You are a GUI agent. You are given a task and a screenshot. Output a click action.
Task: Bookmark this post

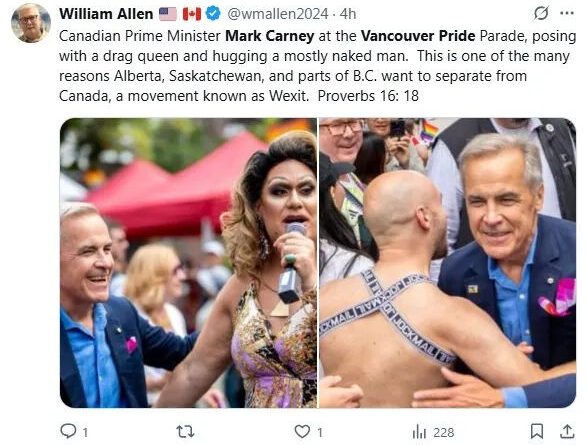click(537, 431)
